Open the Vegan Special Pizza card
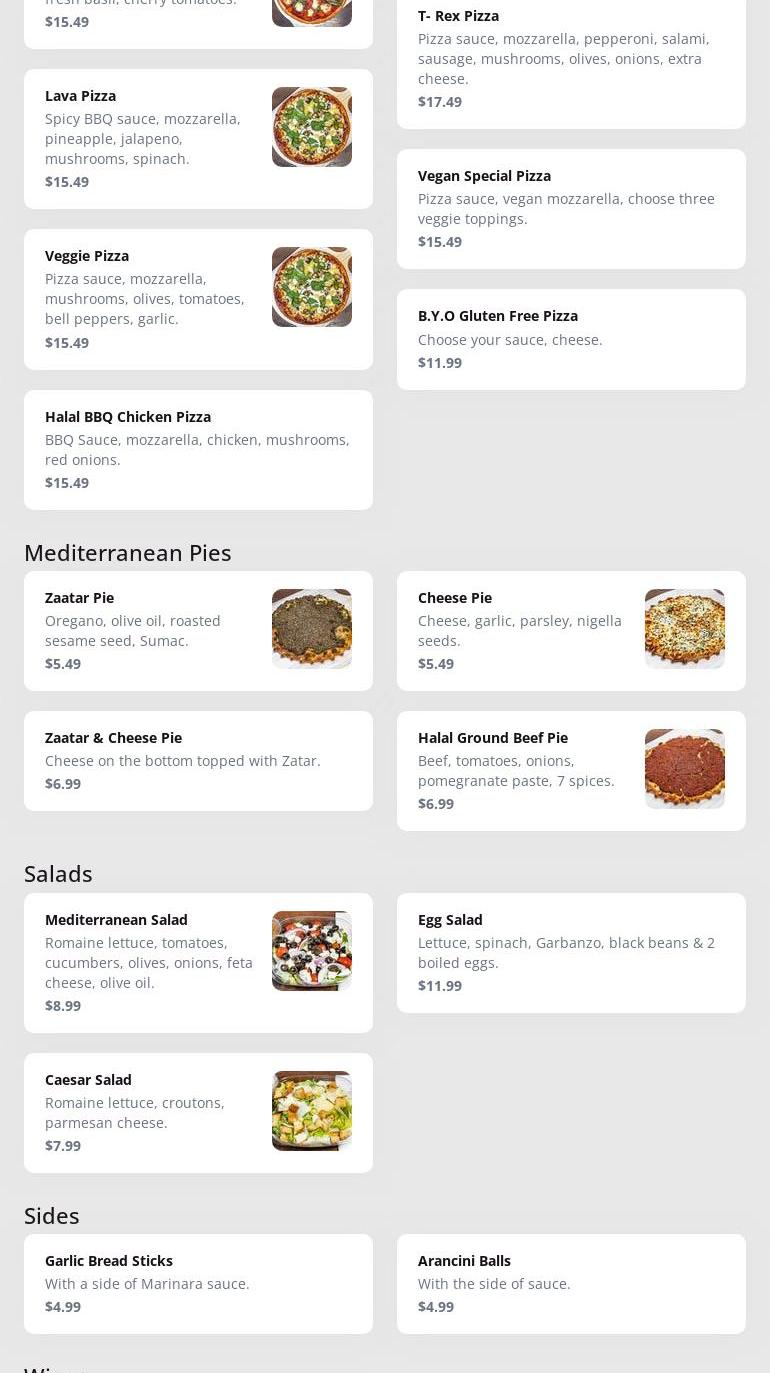Viewport: 770px width, 1373px height. coord(571,209)
